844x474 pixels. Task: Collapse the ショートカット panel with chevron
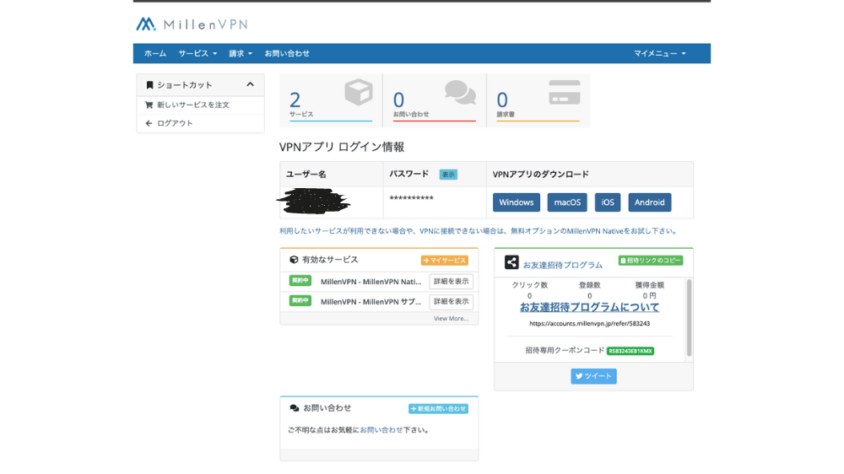tap(250, 85)
